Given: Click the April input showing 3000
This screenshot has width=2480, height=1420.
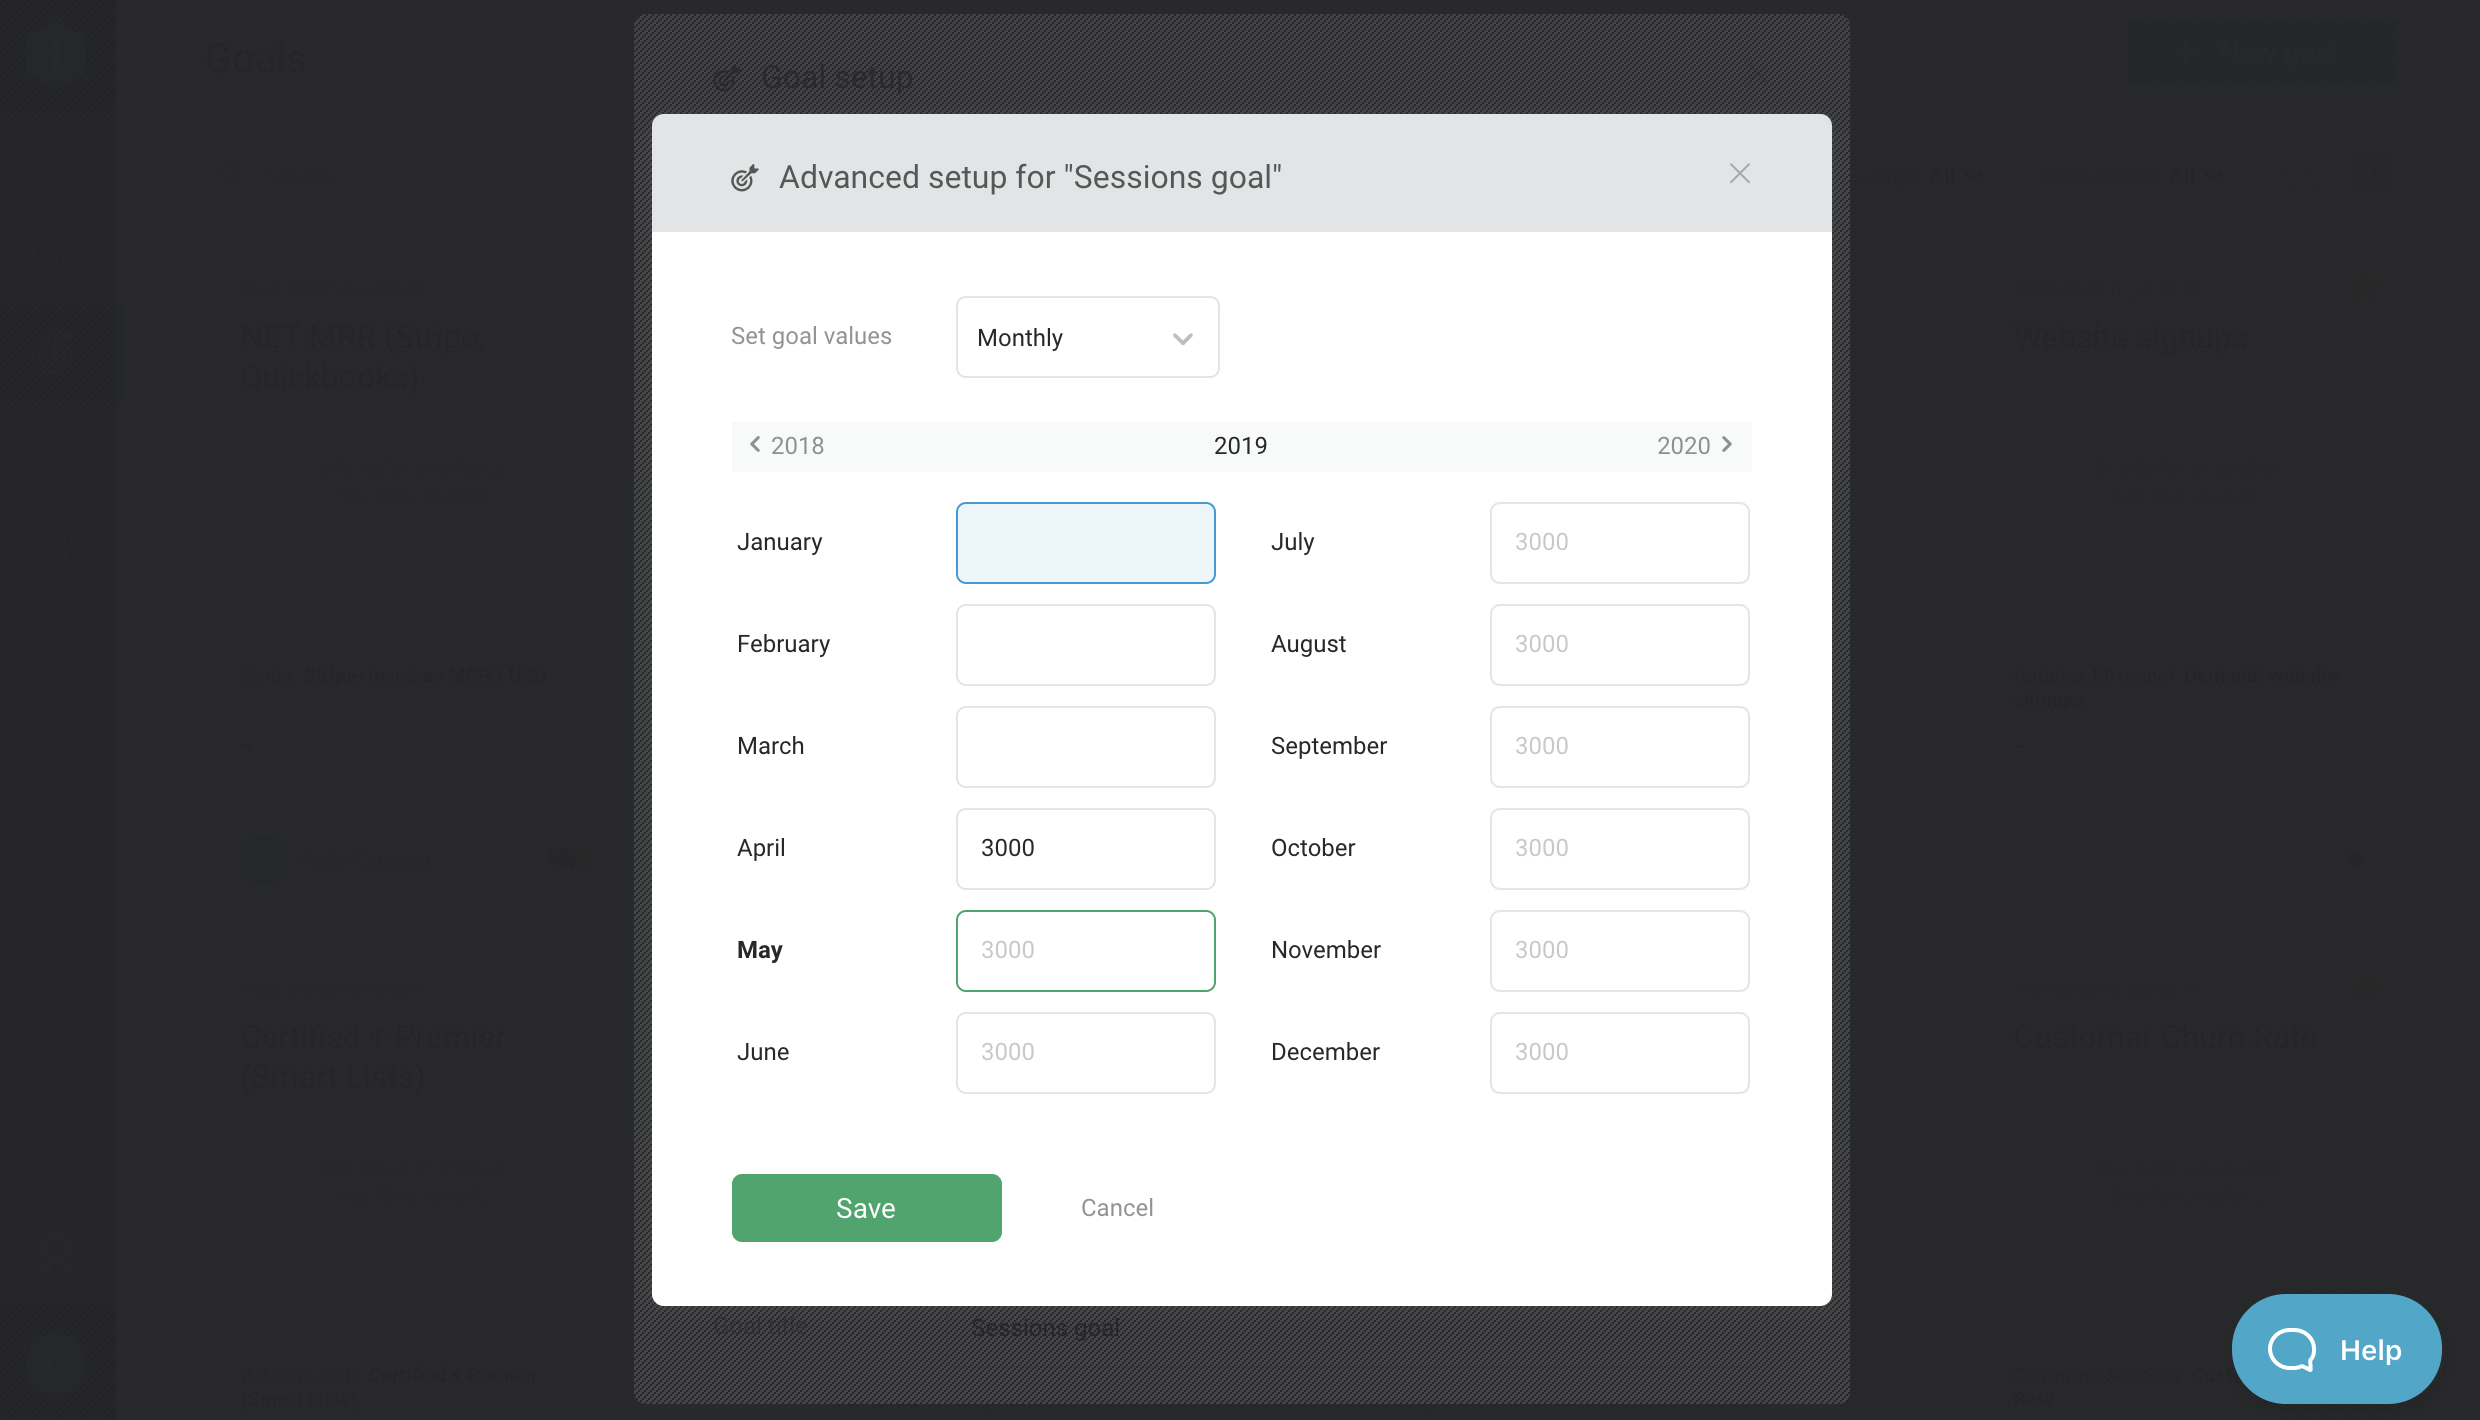Looking at the screenshot, I should [1085, 848].
